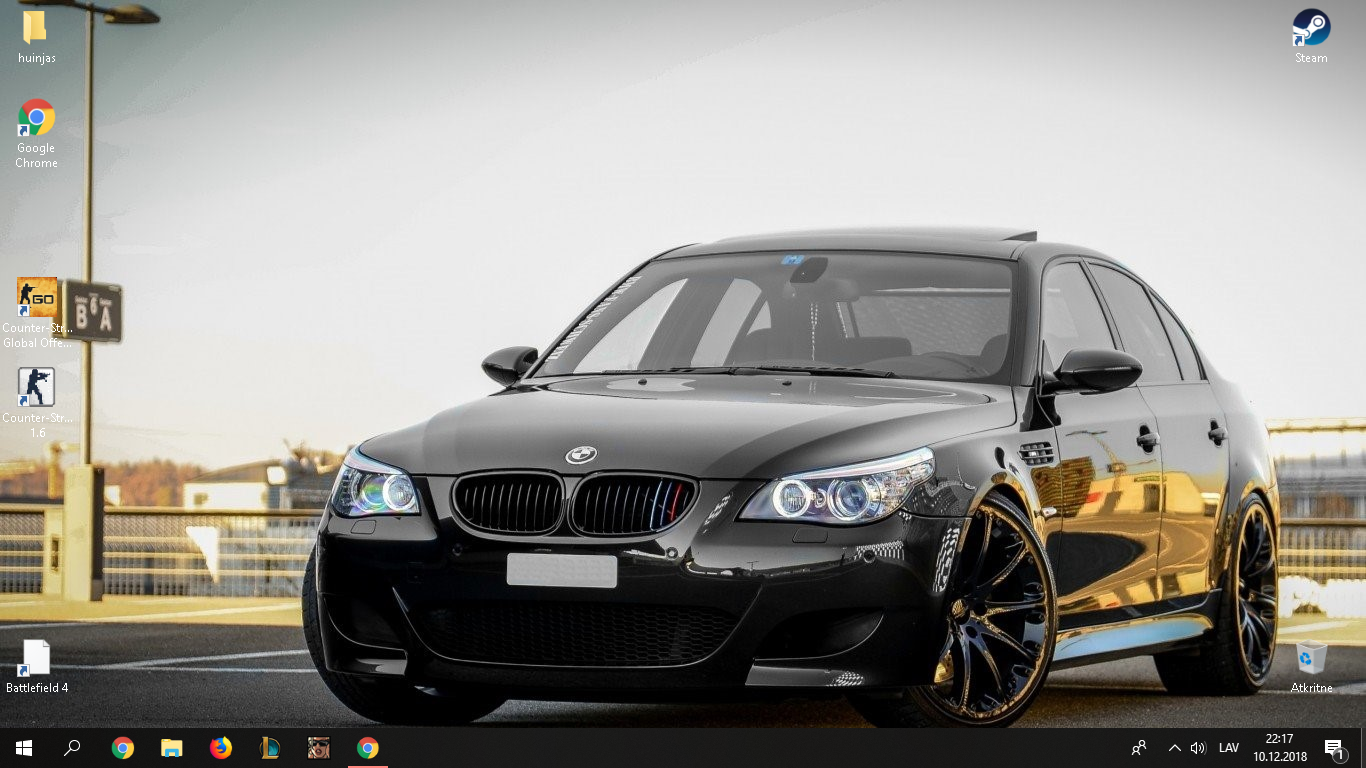Open the Windows Start menu
The height and width of the screenshot is (768, 1366).
click(x=24, y=748)
